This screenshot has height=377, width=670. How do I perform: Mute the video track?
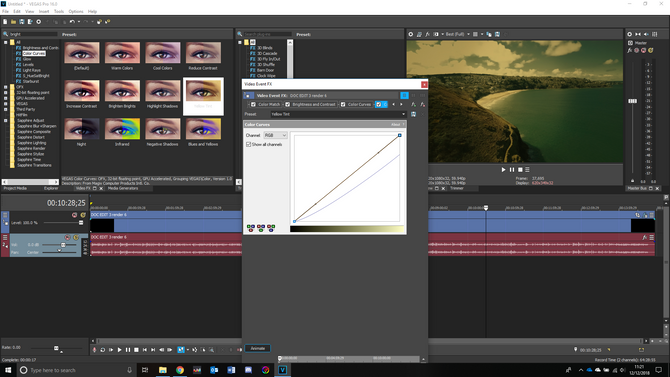(74, 215)
